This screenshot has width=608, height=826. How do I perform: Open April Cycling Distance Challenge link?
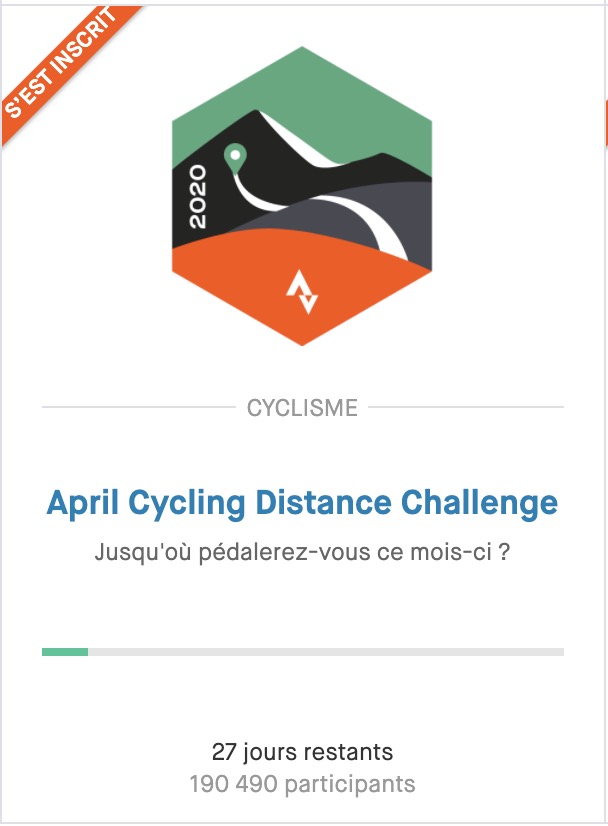[x=302, y=502]
